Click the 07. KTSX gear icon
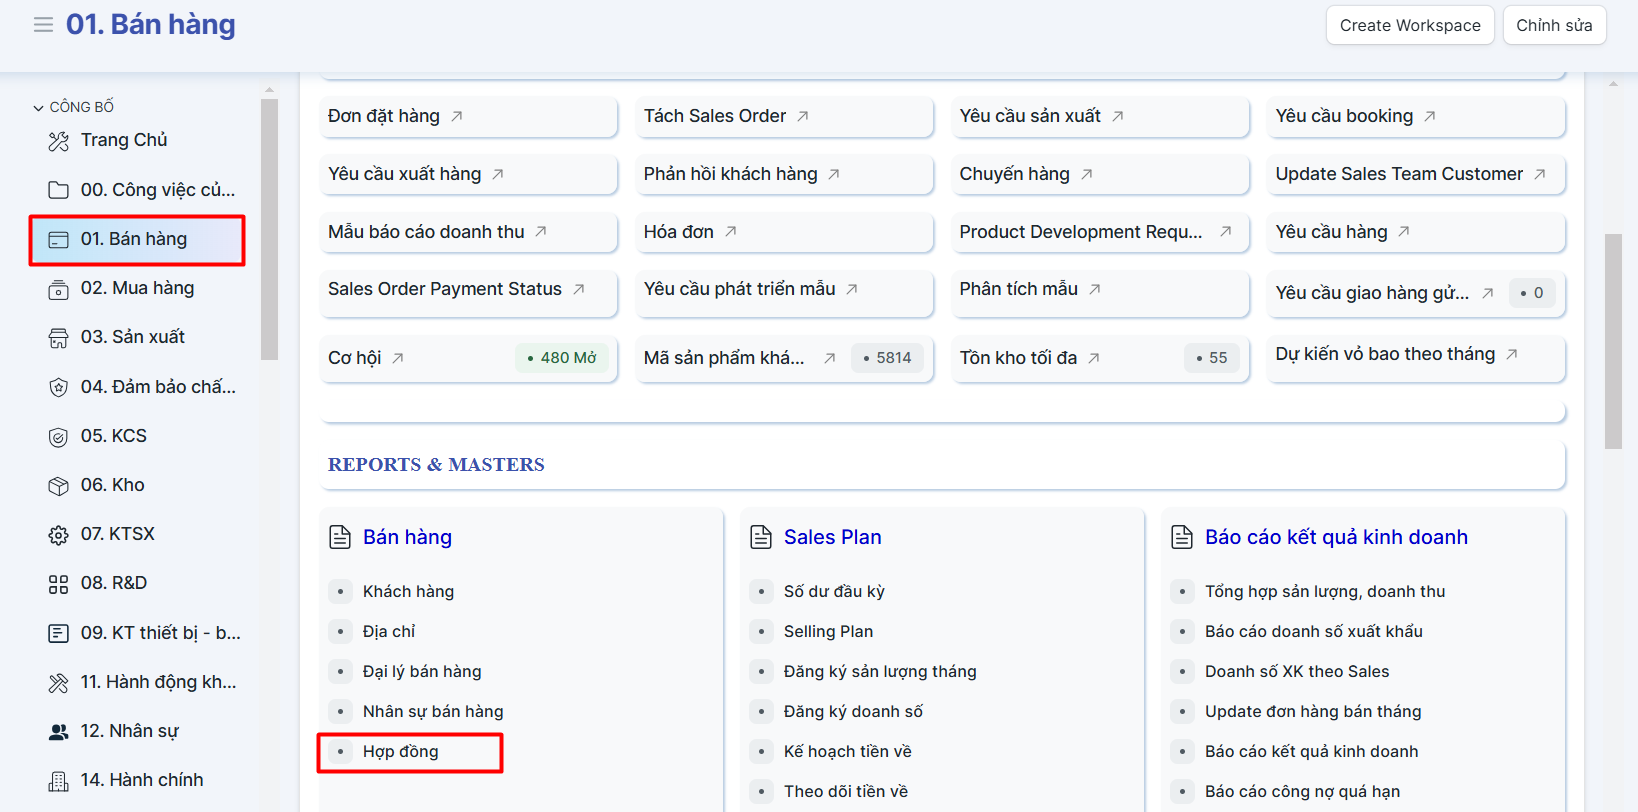The height and width of the screenshot is (812, 1638). (x=59, y=535)
